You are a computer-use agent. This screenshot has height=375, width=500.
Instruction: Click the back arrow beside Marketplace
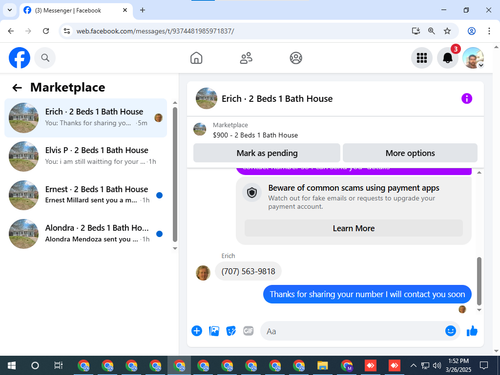(17, 88)
